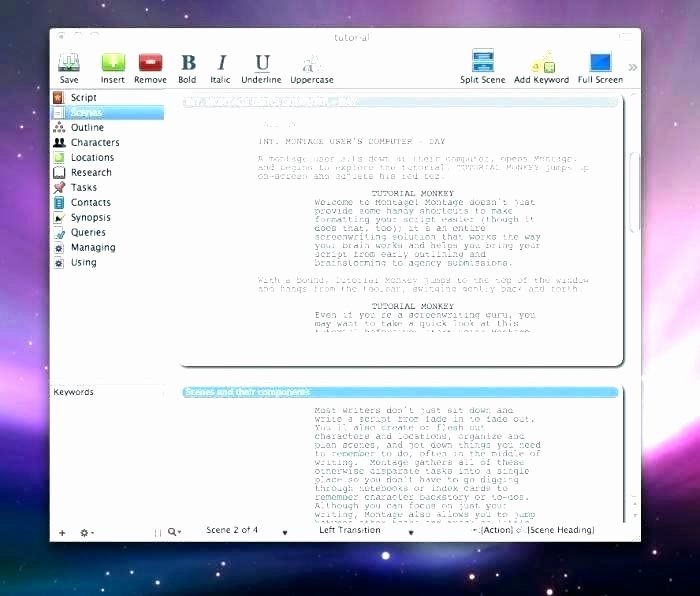This screenshot has height=596, width=700.
Task: Open the Scene 2 of 4 dropdown
Action: 246,530
